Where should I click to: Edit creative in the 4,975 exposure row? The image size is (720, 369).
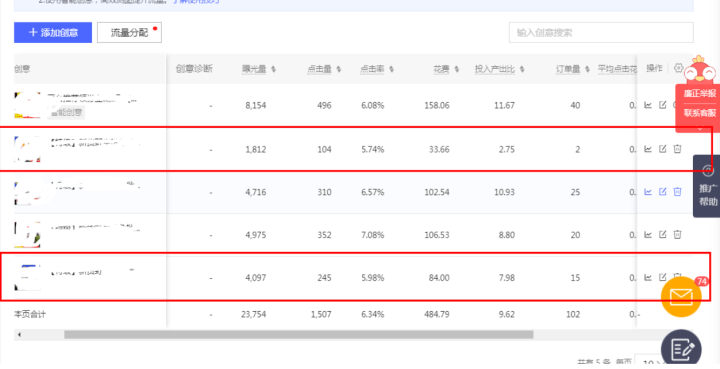(663, 235)
